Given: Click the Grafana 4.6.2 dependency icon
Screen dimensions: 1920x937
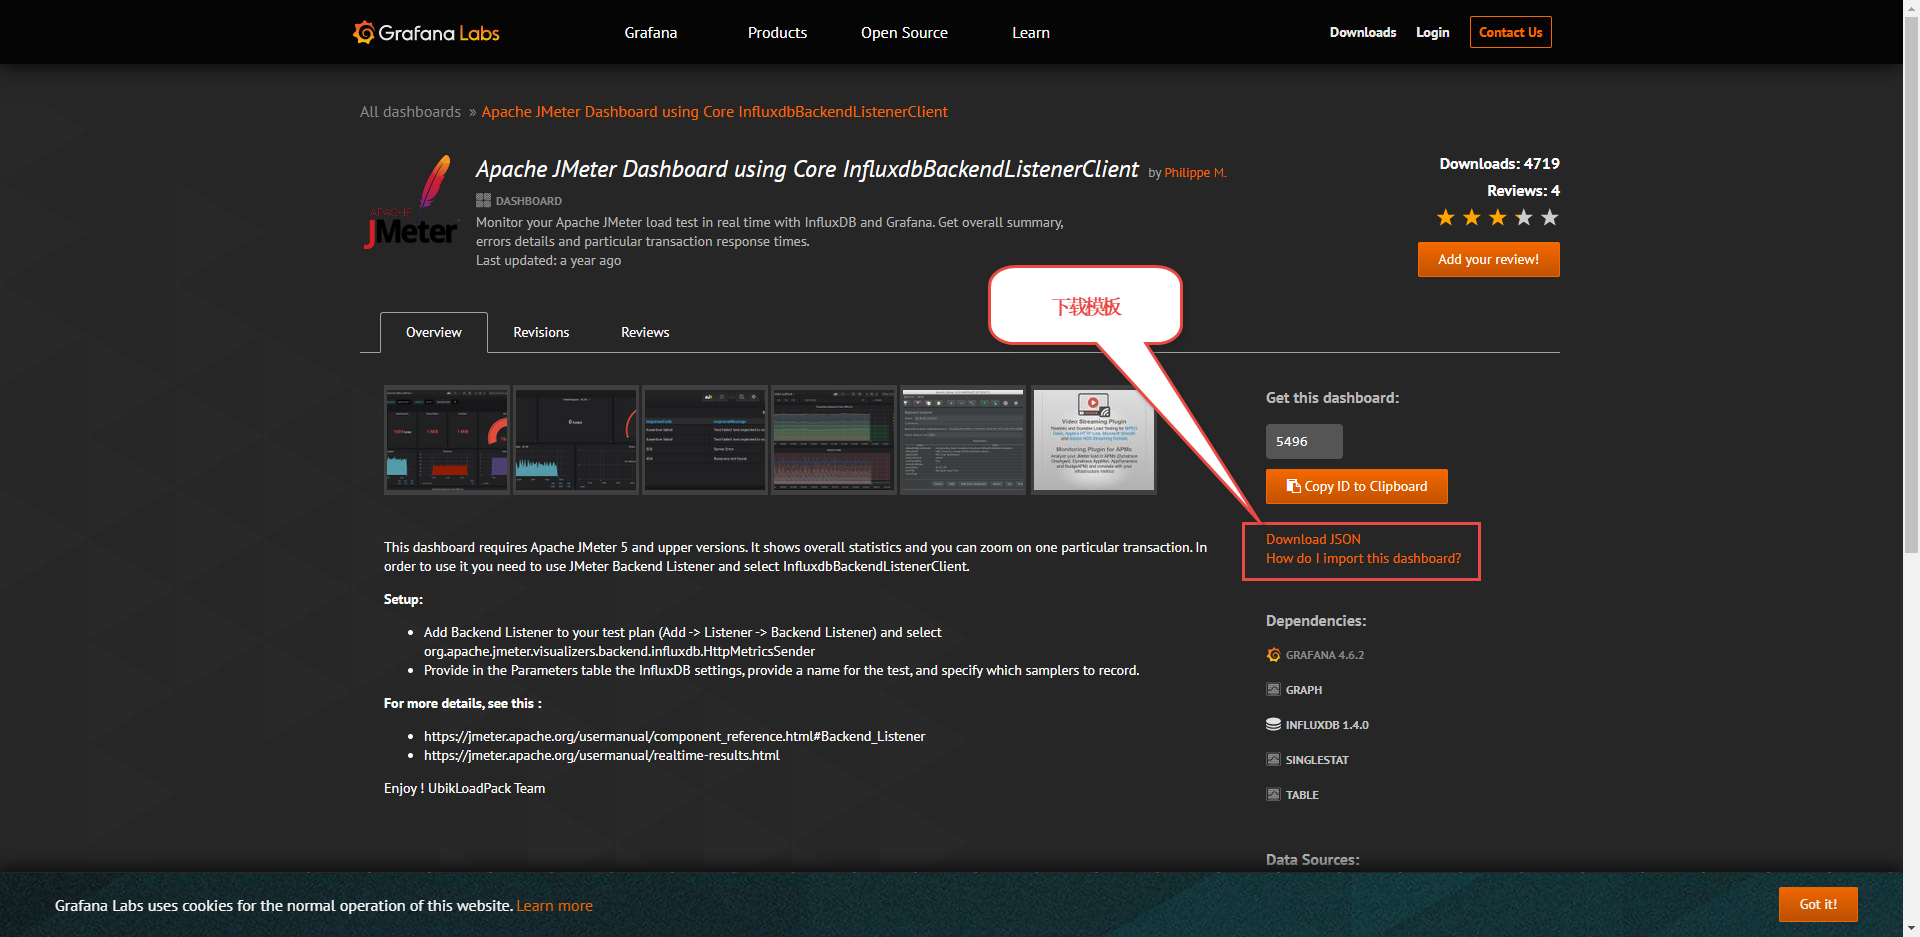Looking at the screenshot, I should coord(1273,655).
